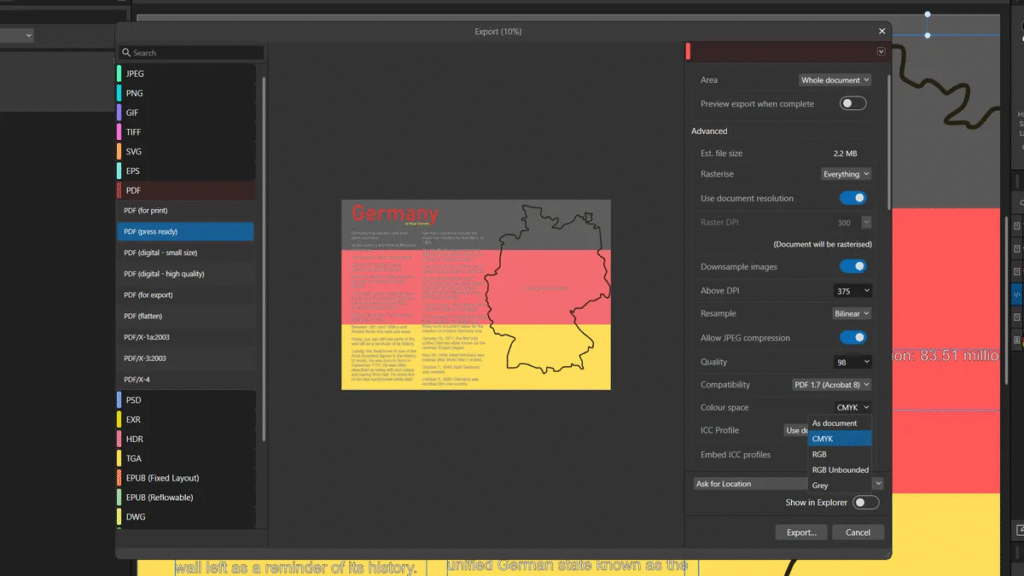Select RGB Unbounded in colour space list
The width and height of the screenshot is (1024, 576).
(840, 470)
